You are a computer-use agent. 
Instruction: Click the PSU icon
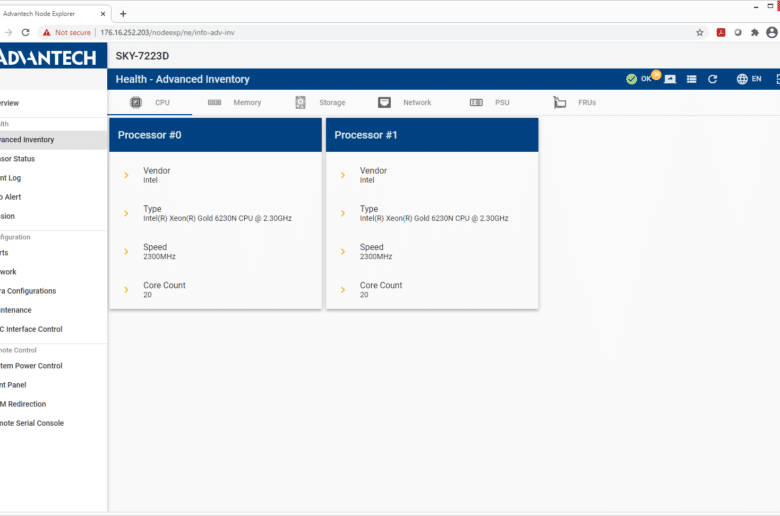click(x=476, y=103)
